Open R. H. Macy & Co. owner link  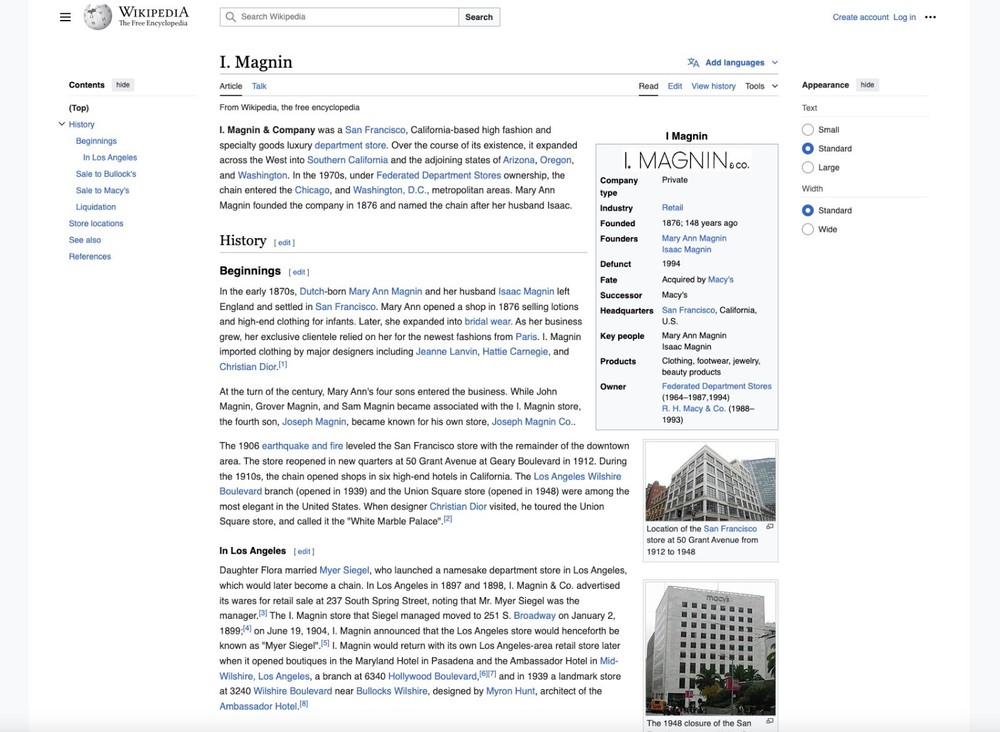tap(694, 409)
